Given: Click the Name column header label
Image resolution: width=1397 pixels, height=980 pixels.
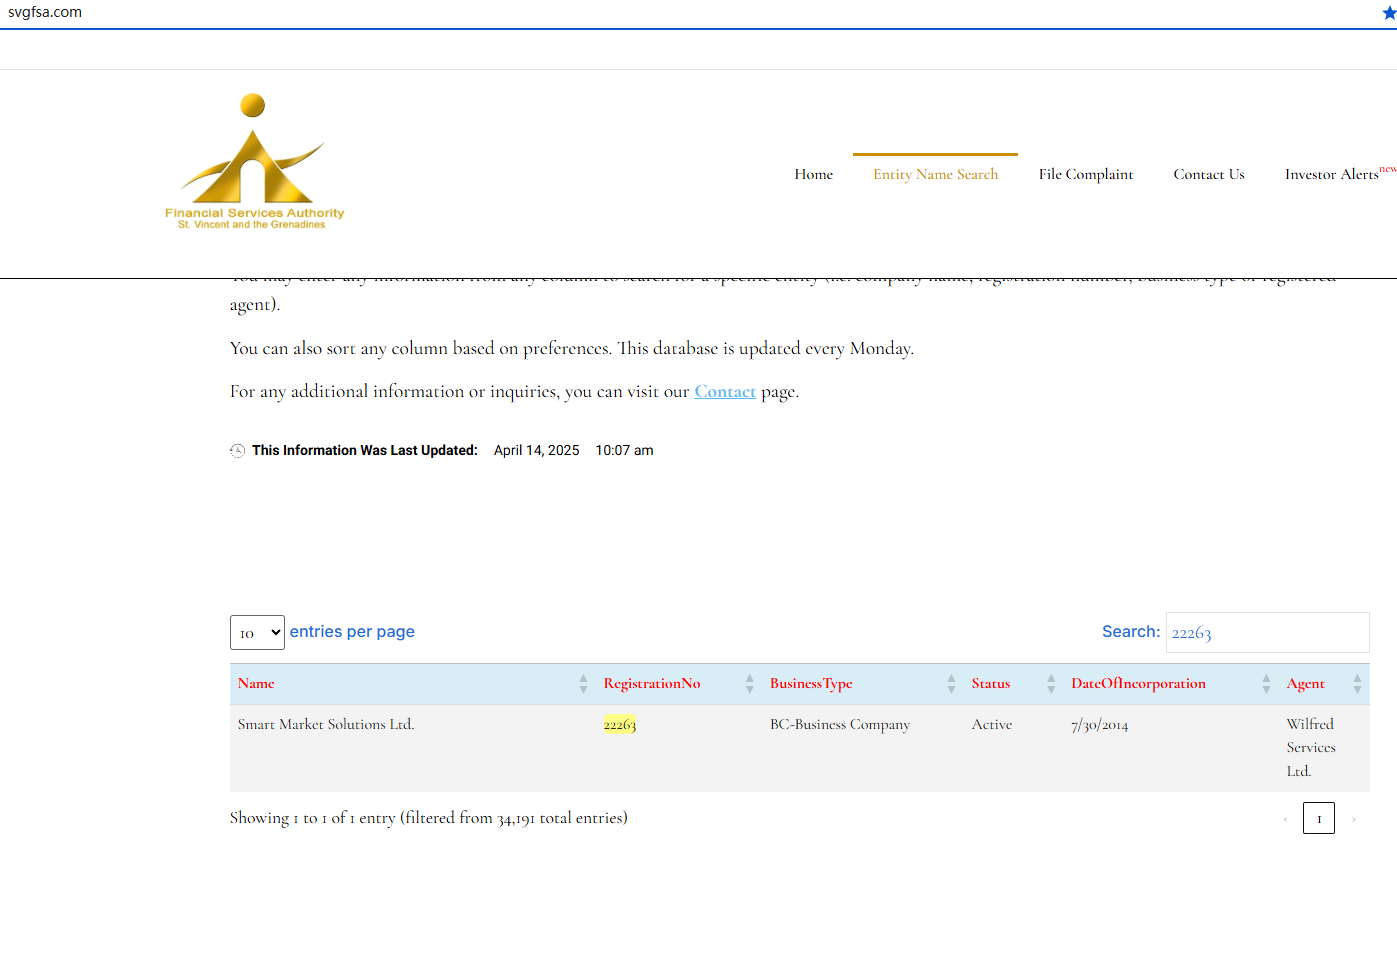Looking at the screenshot, I should point(256,684).
